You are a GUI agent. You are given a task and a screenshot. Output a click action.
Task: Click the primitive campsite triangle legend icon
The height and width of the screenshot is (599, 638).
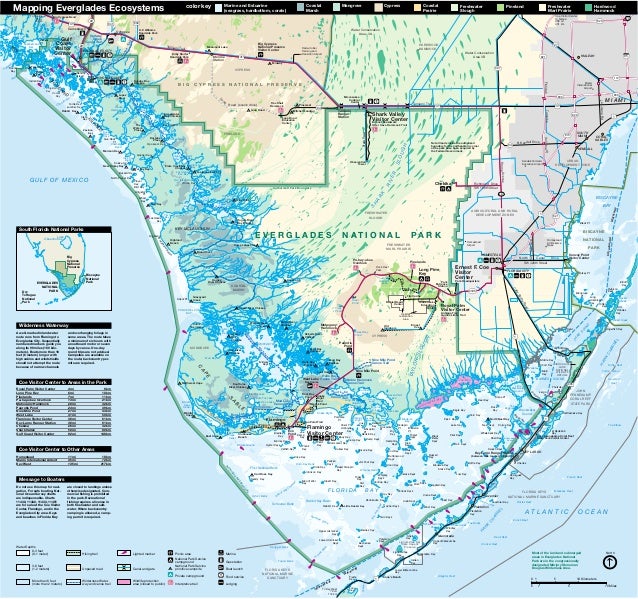point(170,567)
